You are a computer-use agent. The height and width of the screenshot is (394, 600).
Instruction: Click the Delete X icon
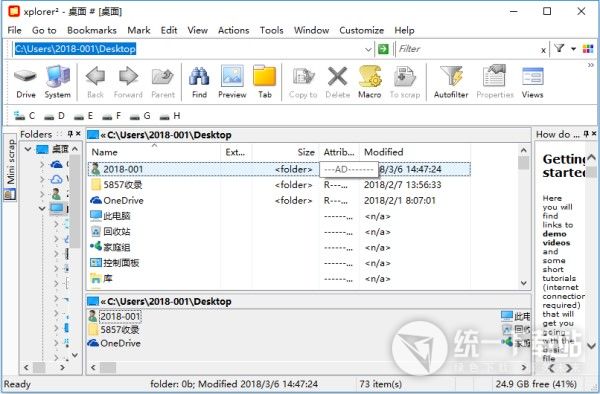point(338,82)
